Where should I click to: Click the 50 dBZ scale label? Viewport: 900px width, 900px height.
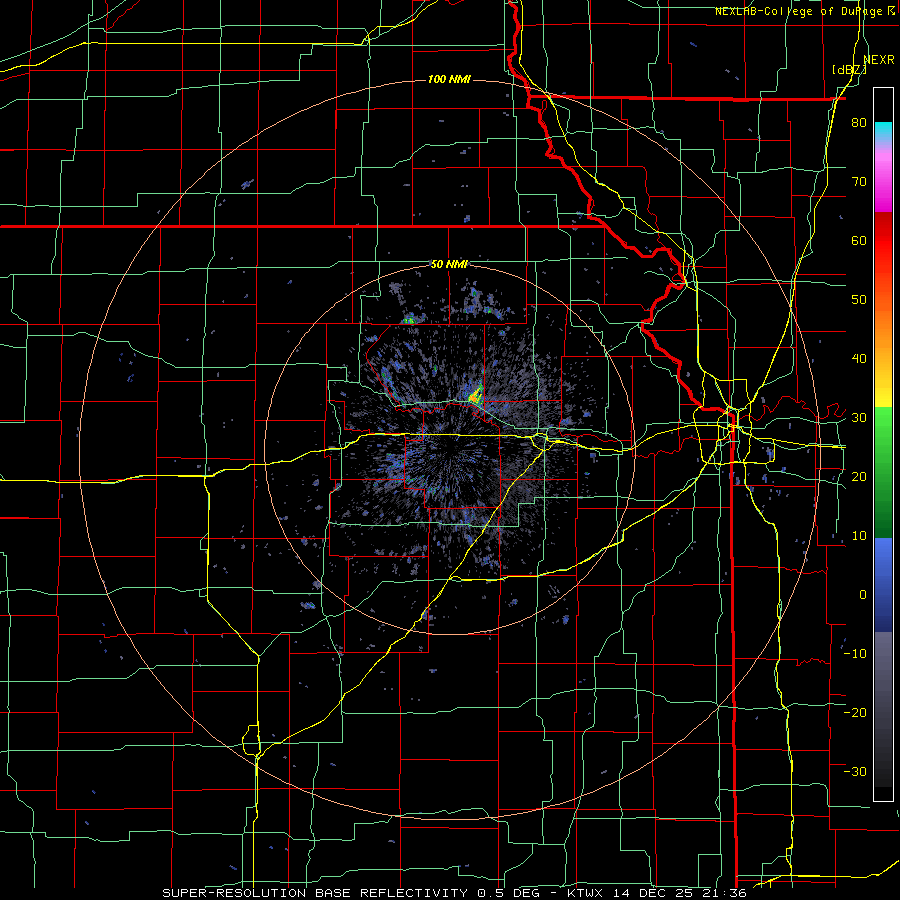(x=859, y=300)
